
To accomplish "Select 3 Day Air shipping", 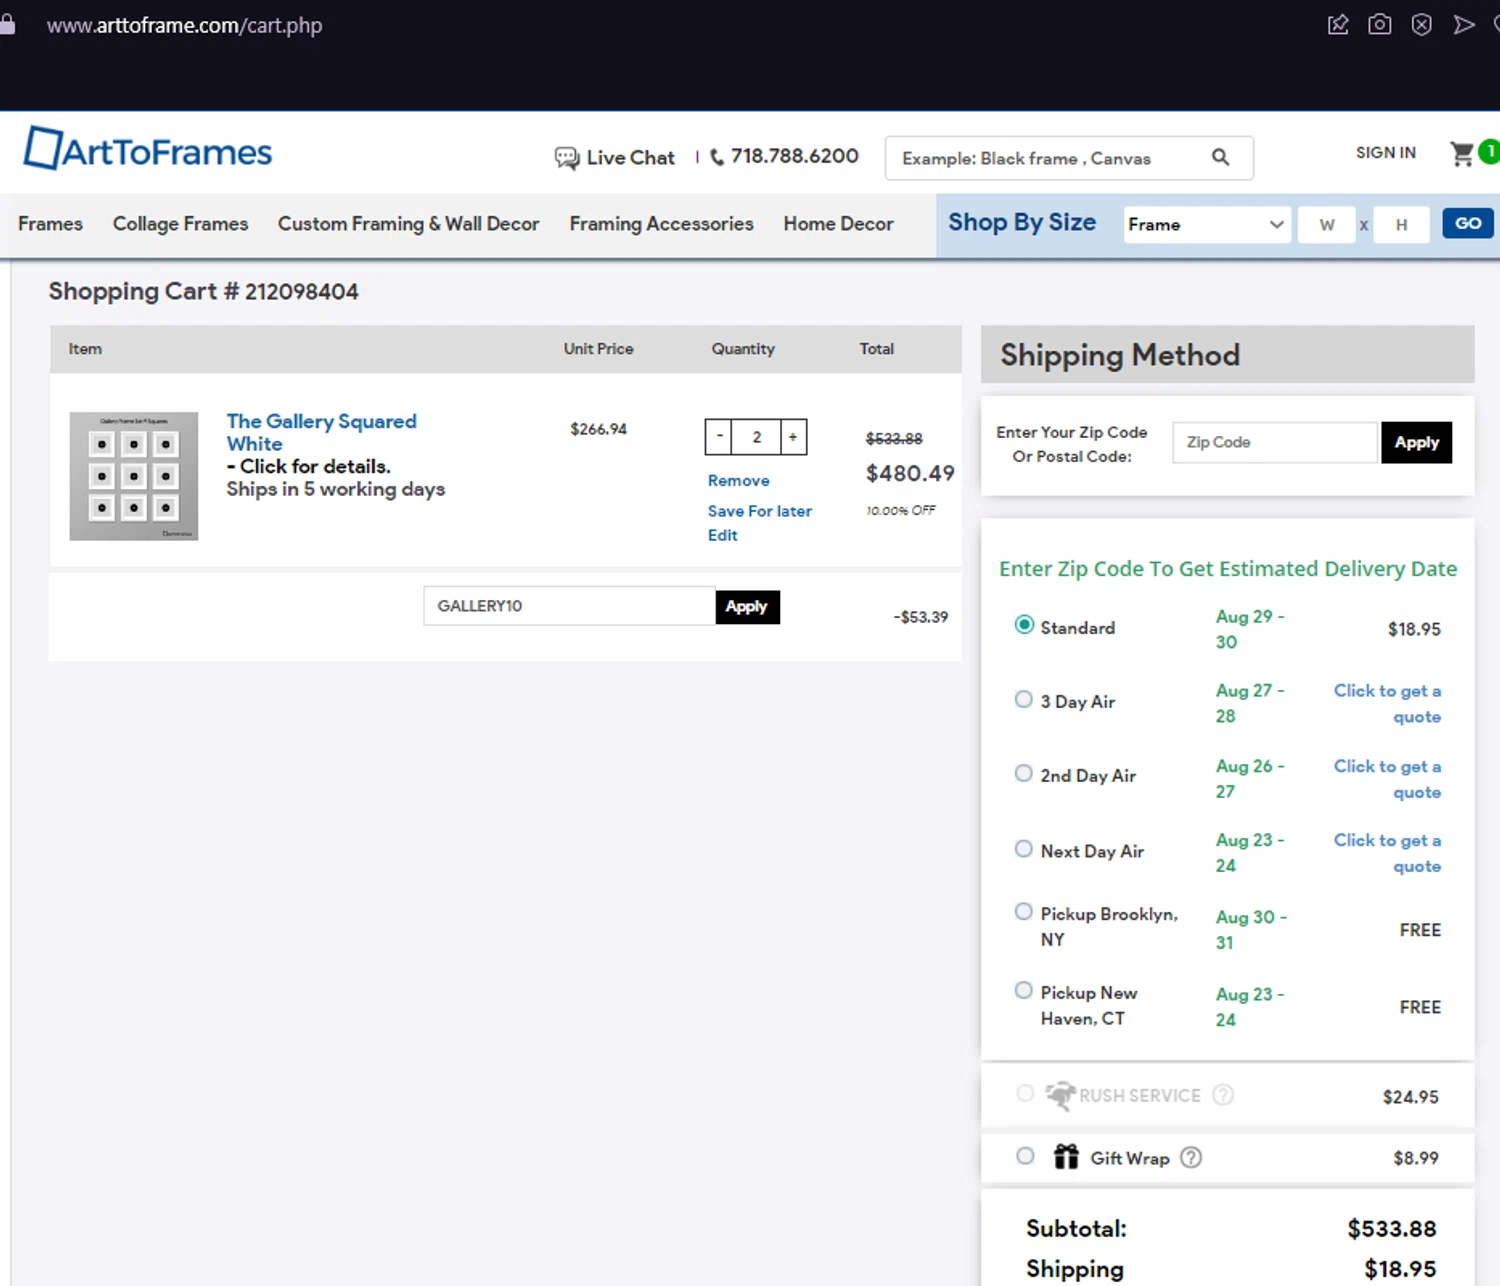I will [1024, 699].
